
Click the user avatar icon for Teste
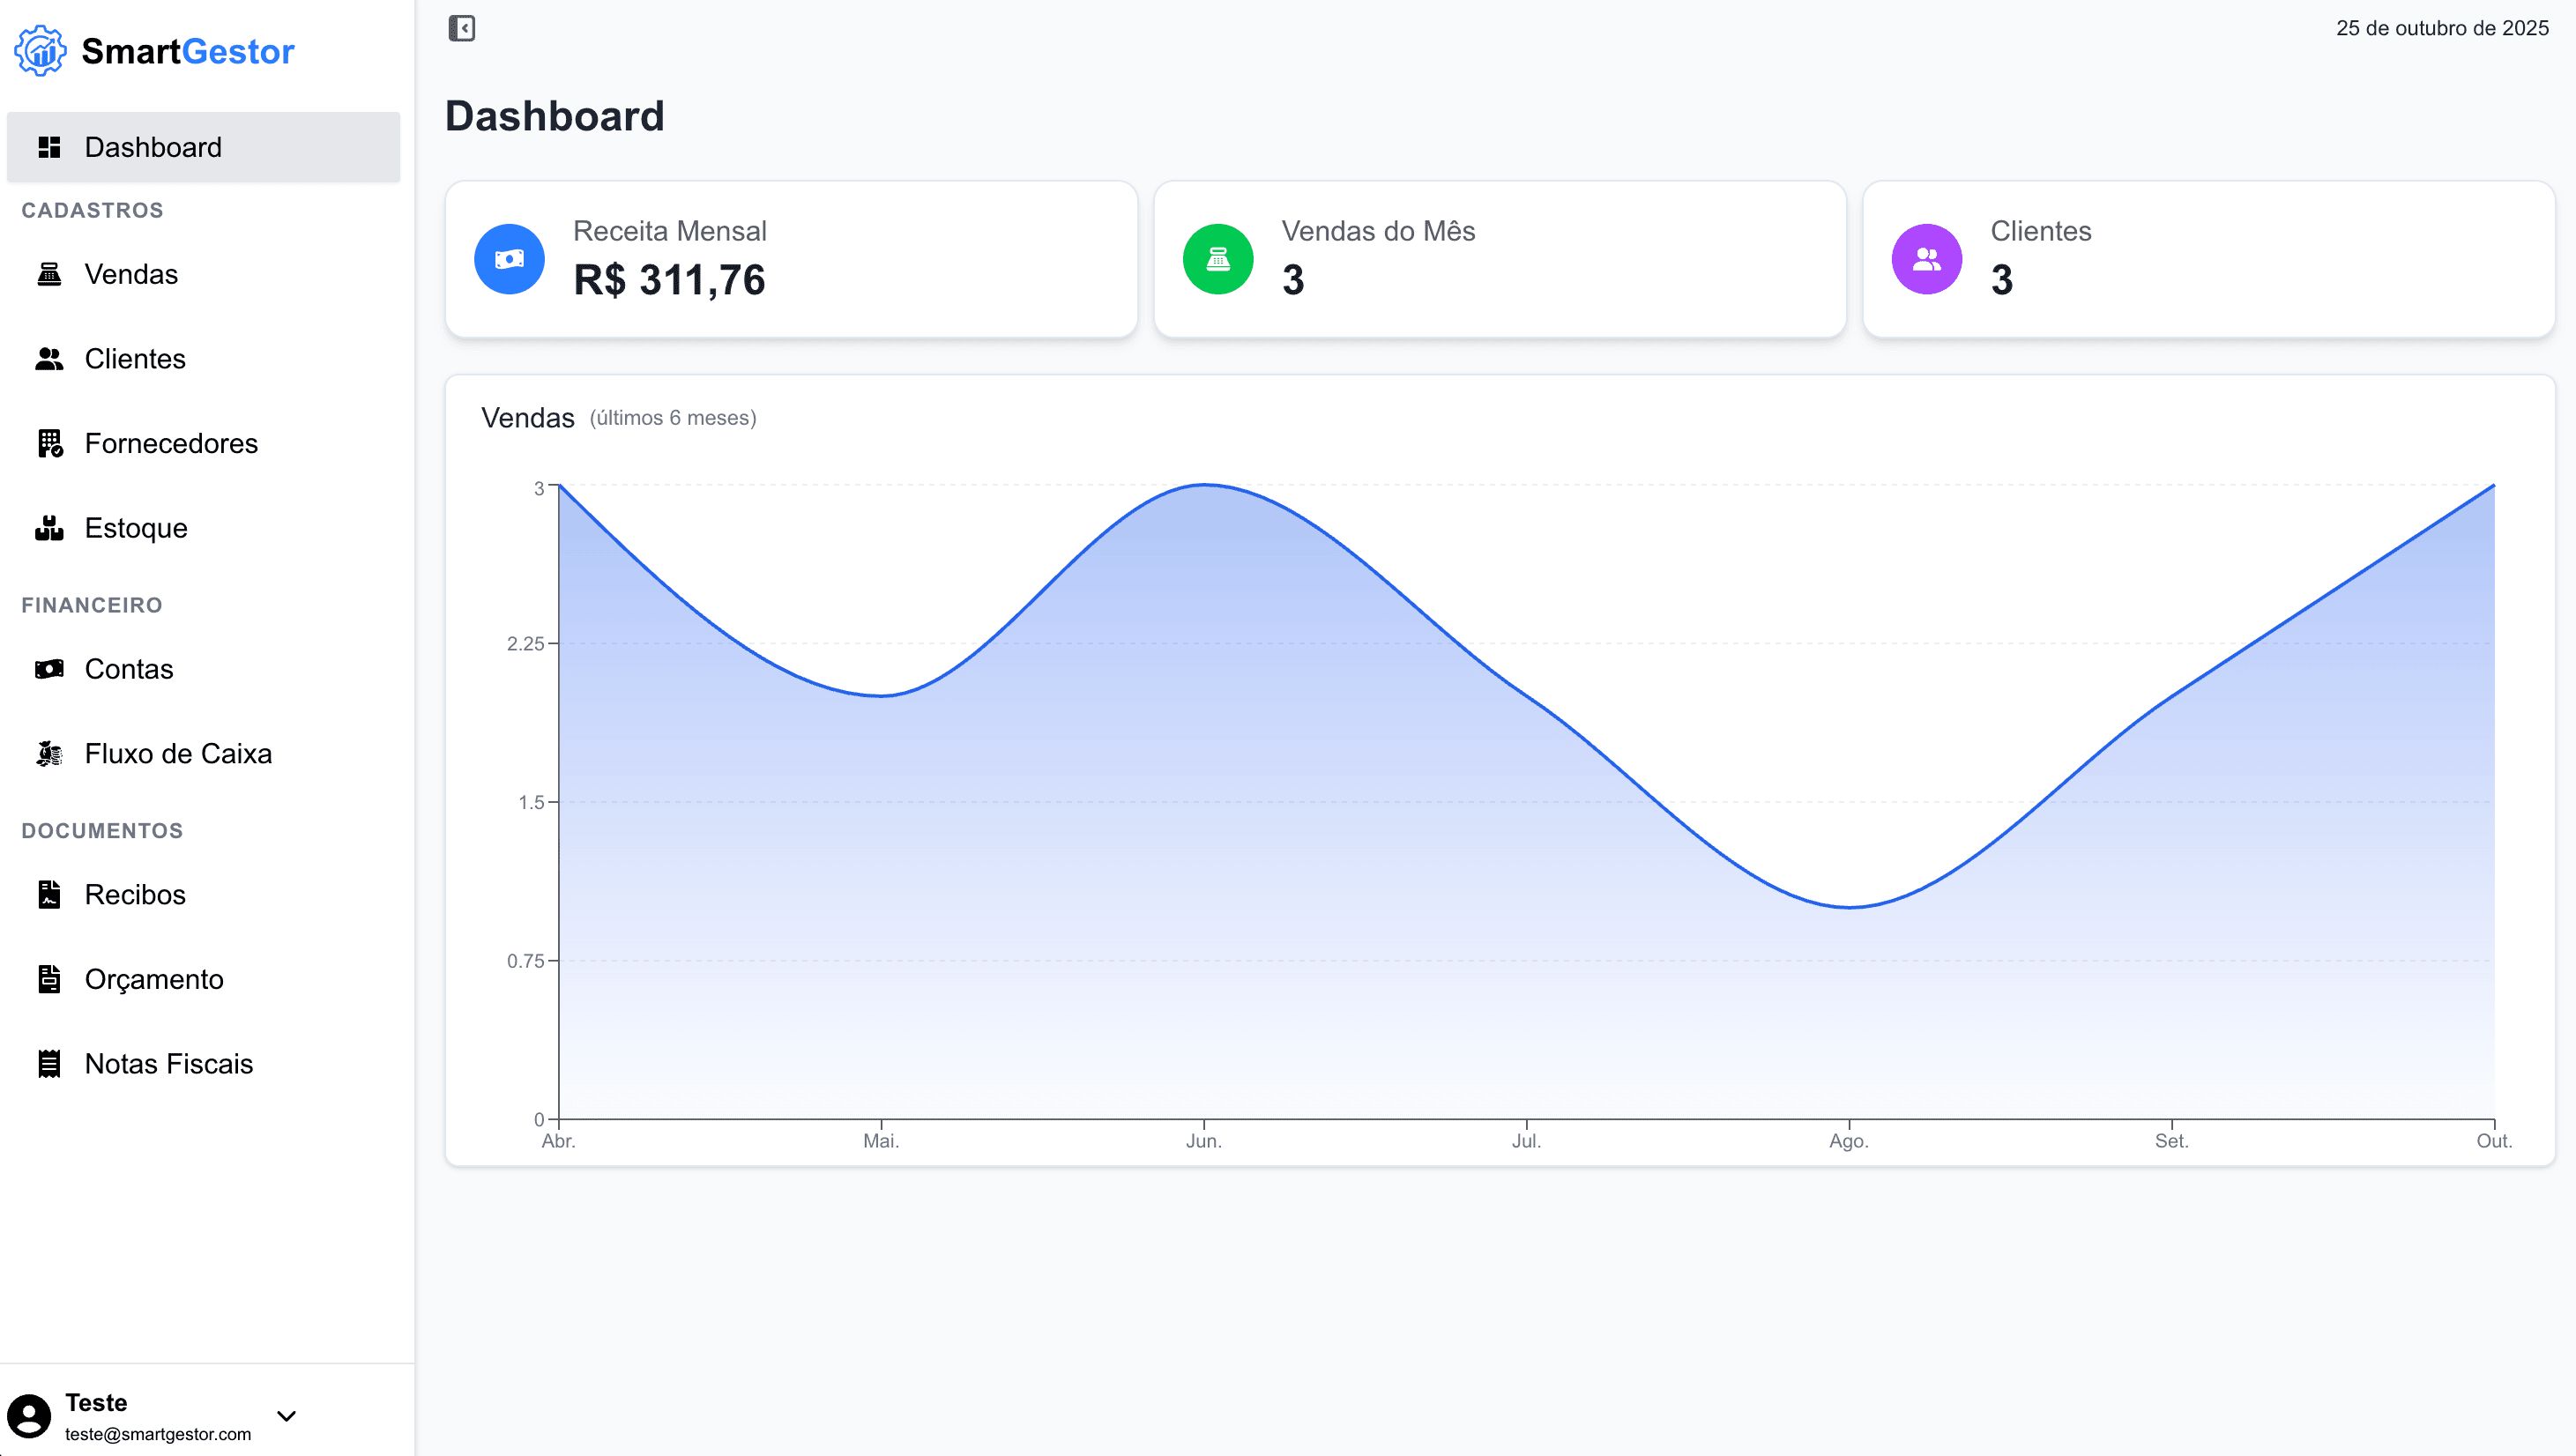31,1415
